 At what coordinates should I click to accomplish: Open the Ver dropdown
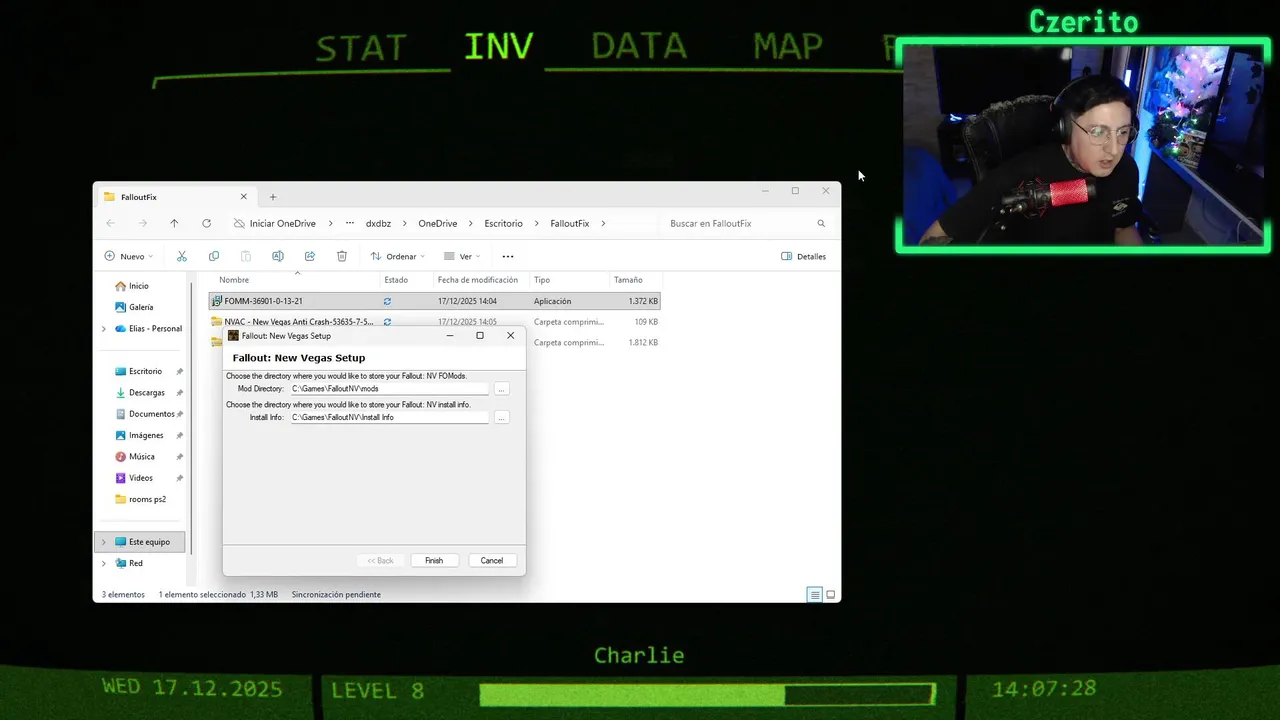pos(463,256)
